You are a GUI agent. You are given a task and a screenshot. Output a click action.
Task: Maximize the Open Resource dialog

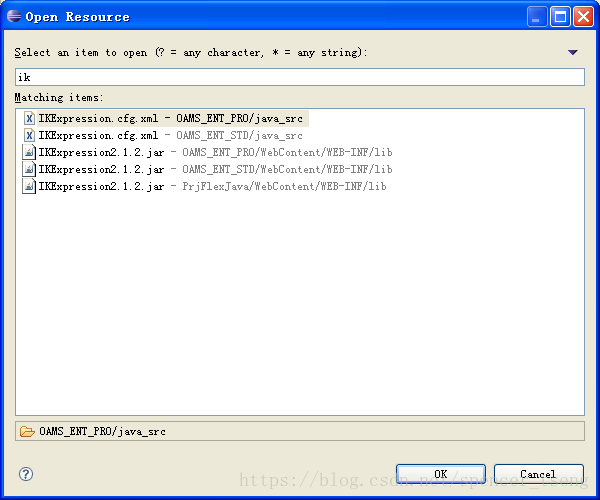pos(560,17)
